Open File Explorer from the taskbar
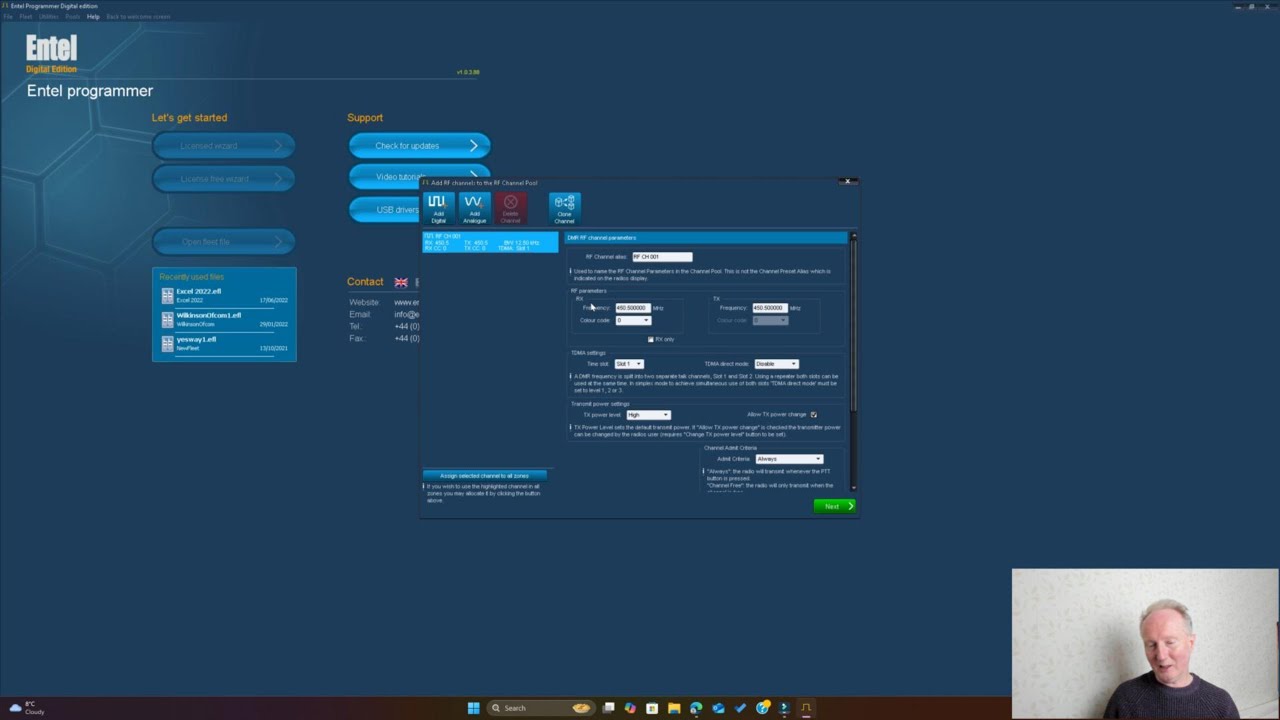Screen dimensions: 1280x720 pyautogui.click(x=674, y=708)
